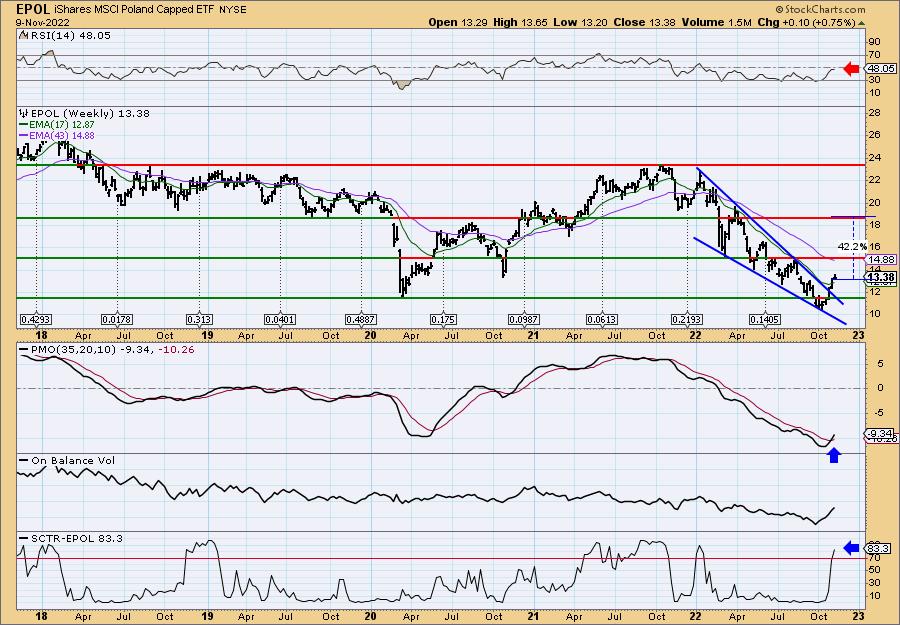Click the EPOL ticker symbol in the header
The image size is (900, 625).
coord(33,10)
